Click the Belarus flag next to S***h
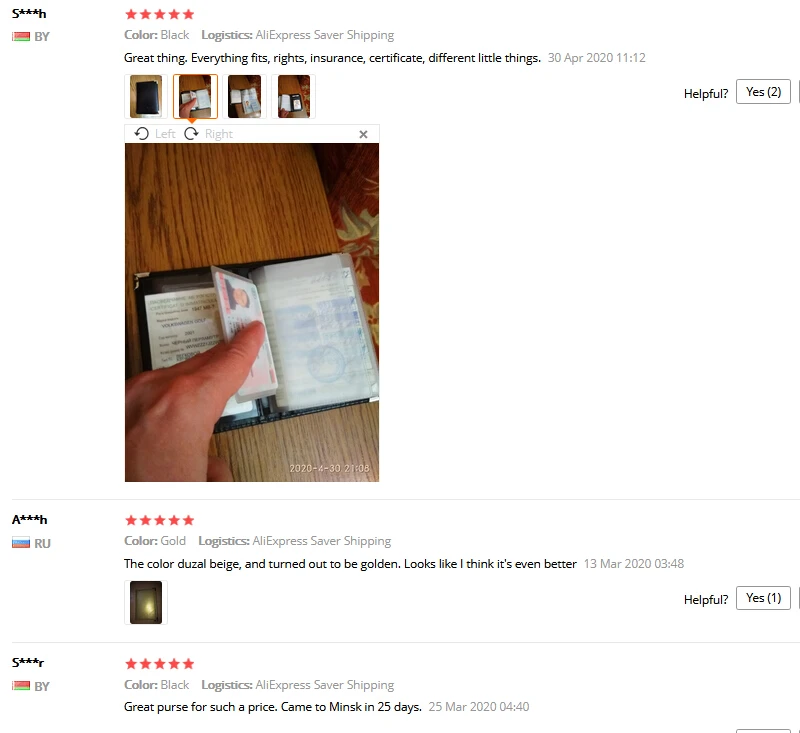This screenshot has width=800, height=733. point(21,37)
